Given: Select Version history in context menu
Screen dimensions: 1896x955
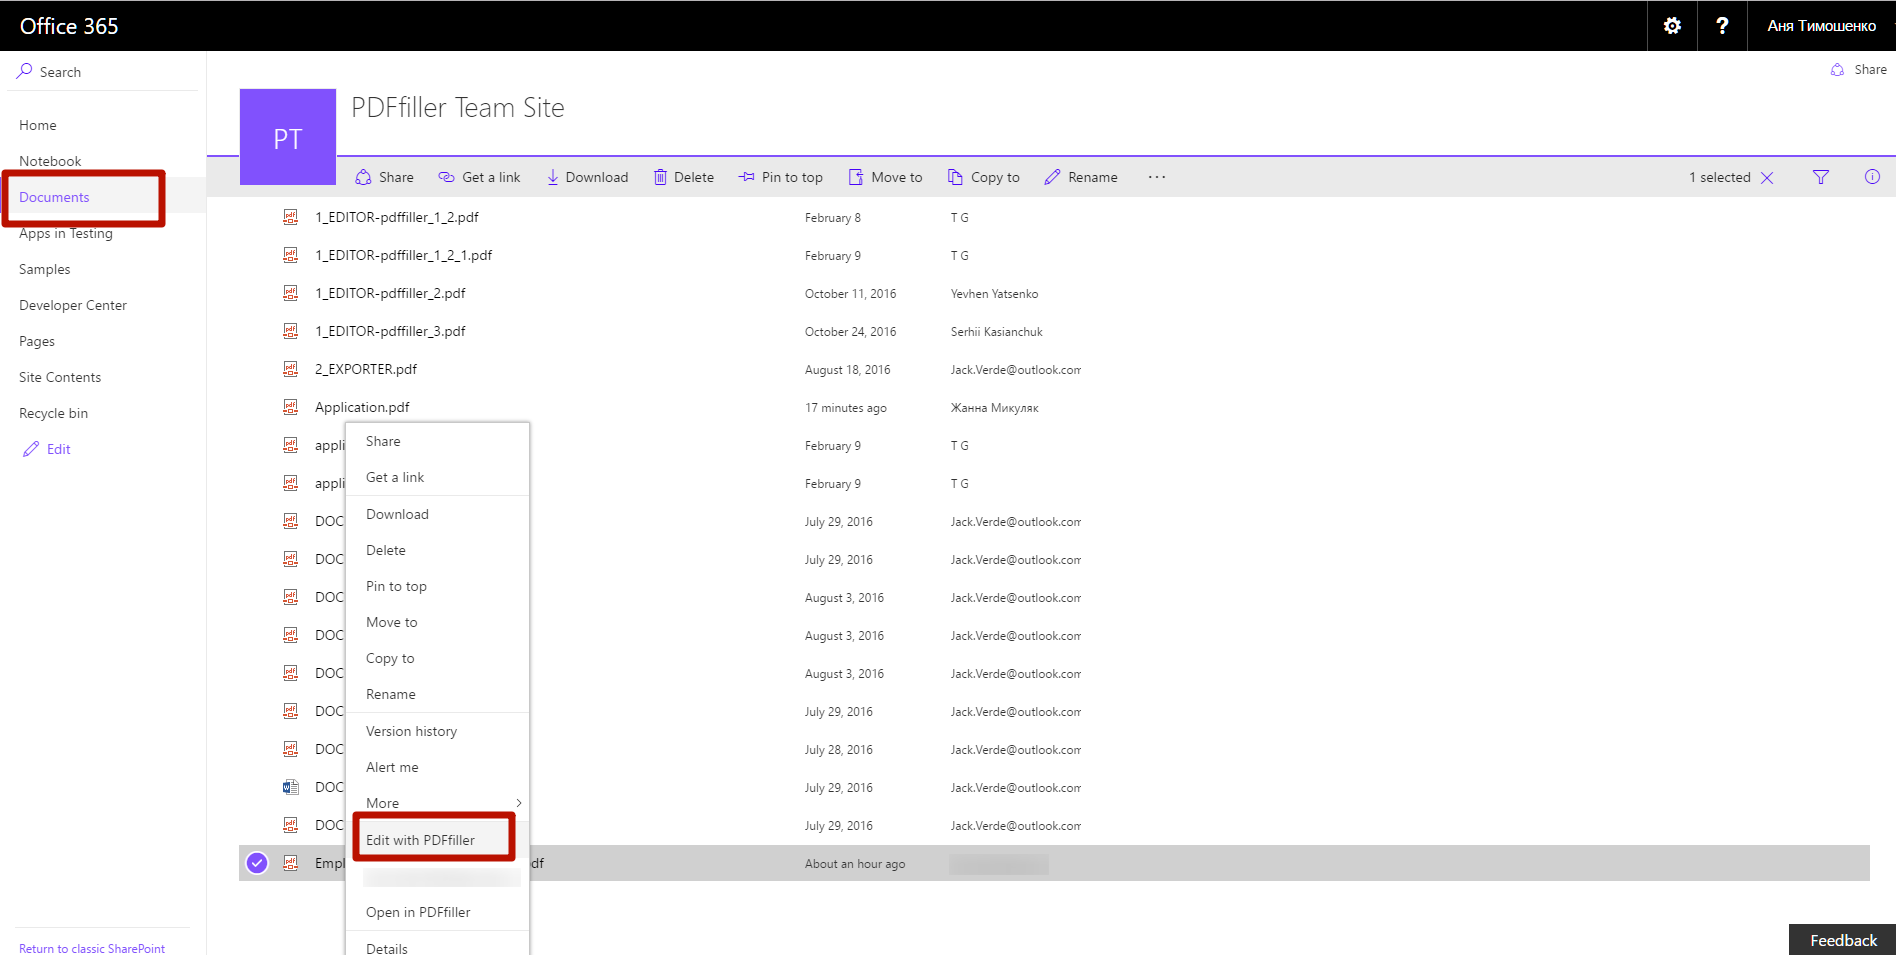Looking at the screenshot, I should point(437,731).
